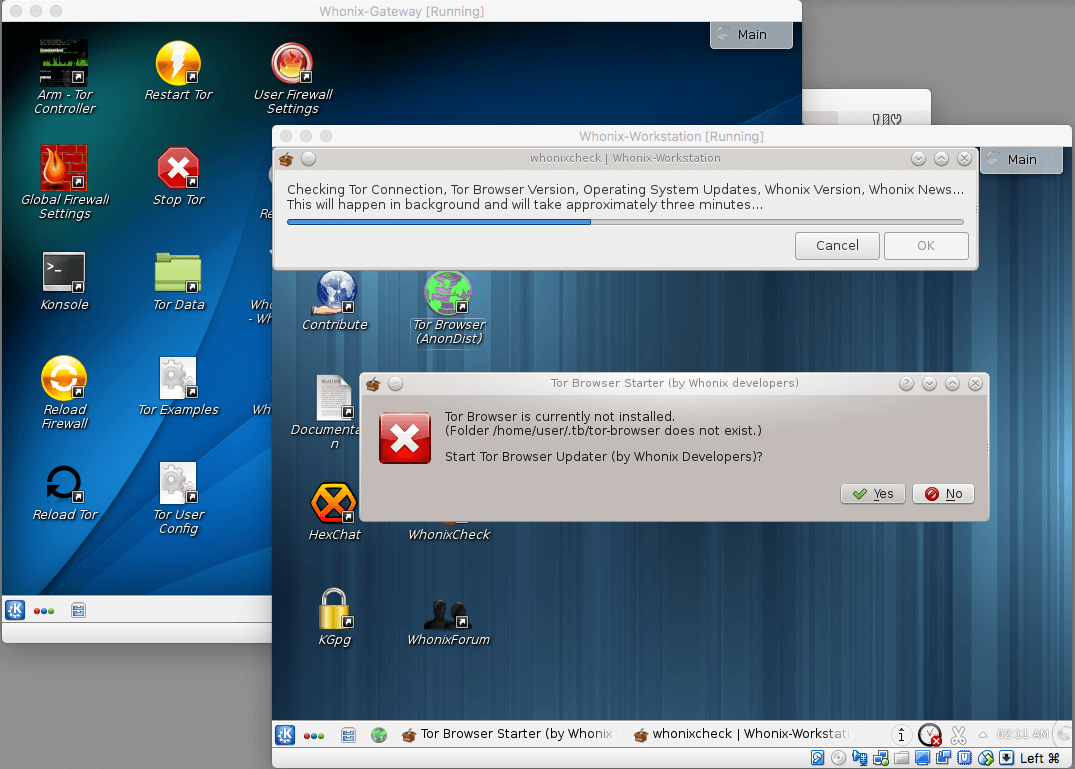Screen dimensions: 1075x769
Task: Launch Tor Browser (AnonDist) desktop icon
Action: pyautogui.click(x=448, y=308)
